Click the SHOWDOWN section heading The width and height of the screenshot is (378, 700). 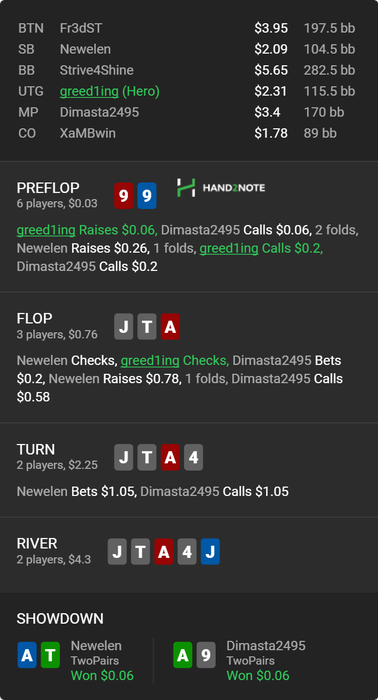pyautogui.click(x=60, y=619)
